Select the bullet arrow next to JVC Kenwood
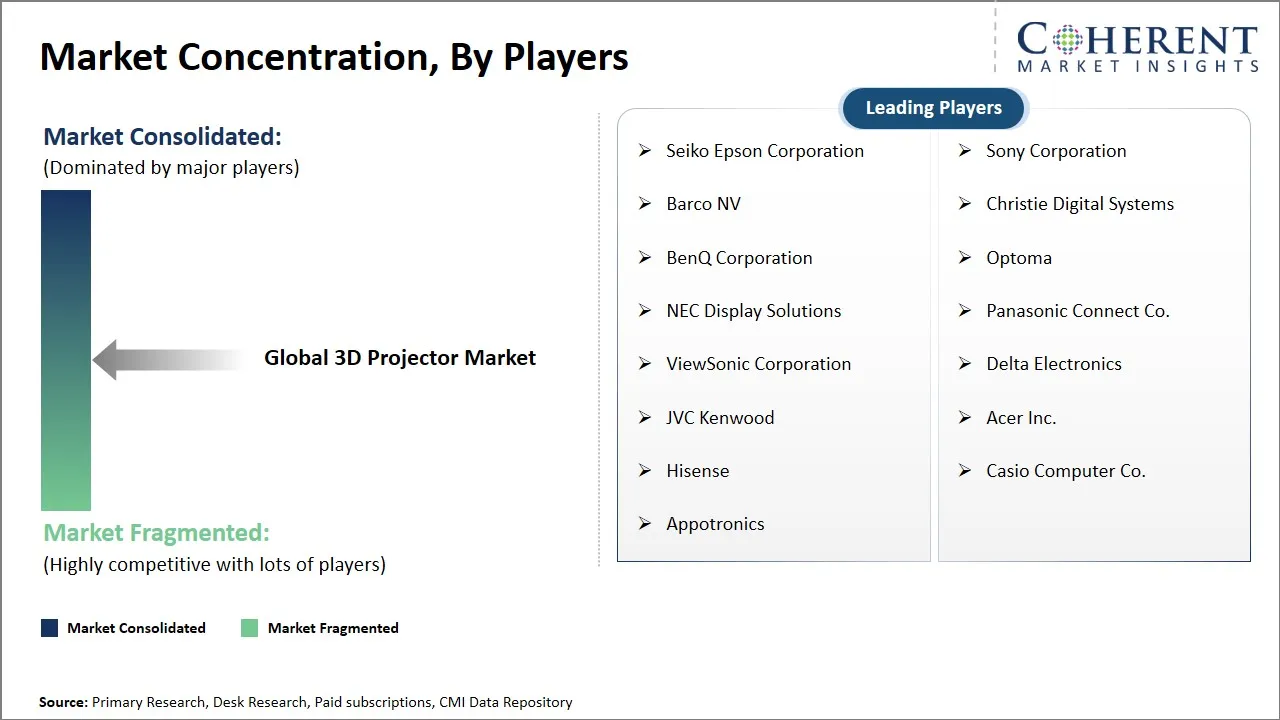The height and width of the screenshot is (720, 1280). point(645,418)
